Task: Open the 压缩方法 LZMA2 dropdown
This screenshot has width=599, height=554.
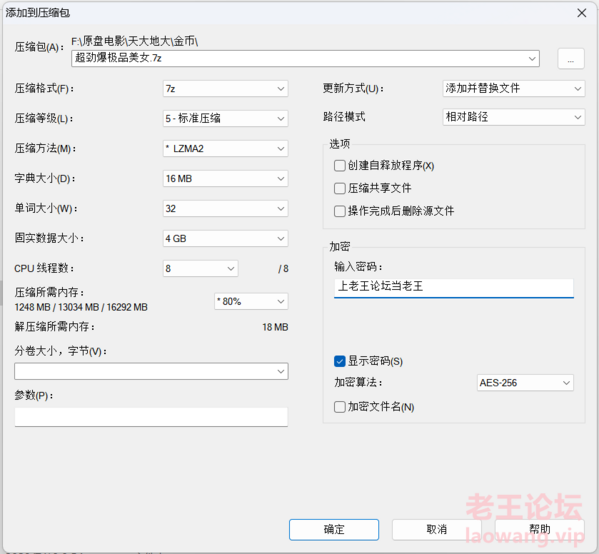Action: 225,149
